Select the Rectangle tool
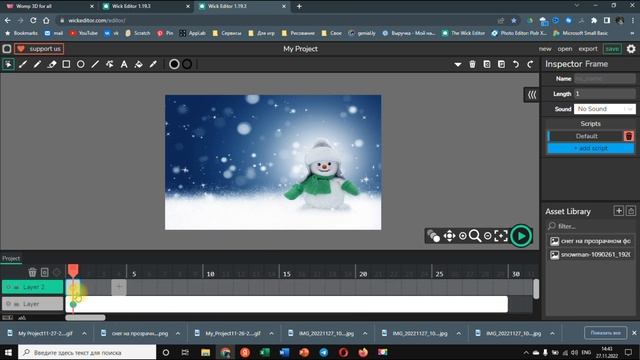Viewport: 640px width, 360px height. point(66,64)
